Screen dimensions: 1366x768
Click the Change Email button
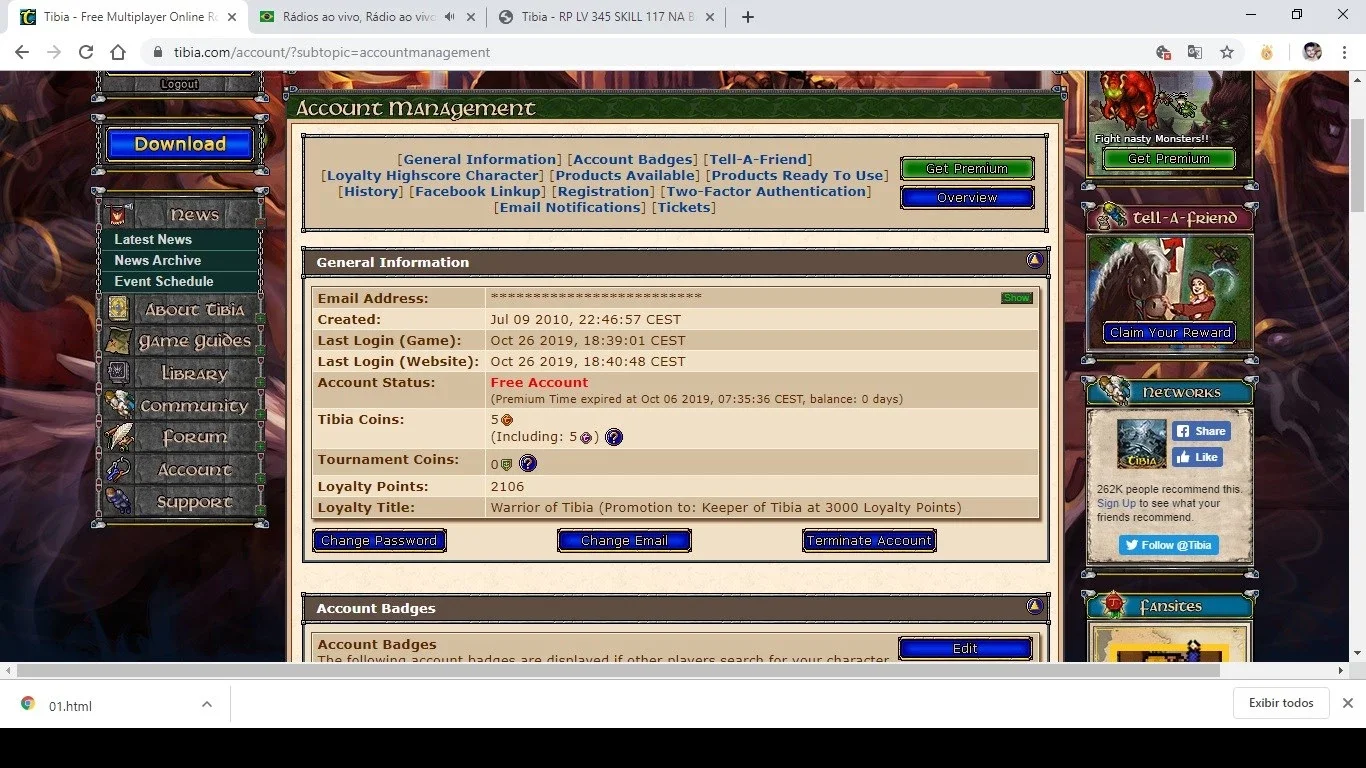coord(624,541)
